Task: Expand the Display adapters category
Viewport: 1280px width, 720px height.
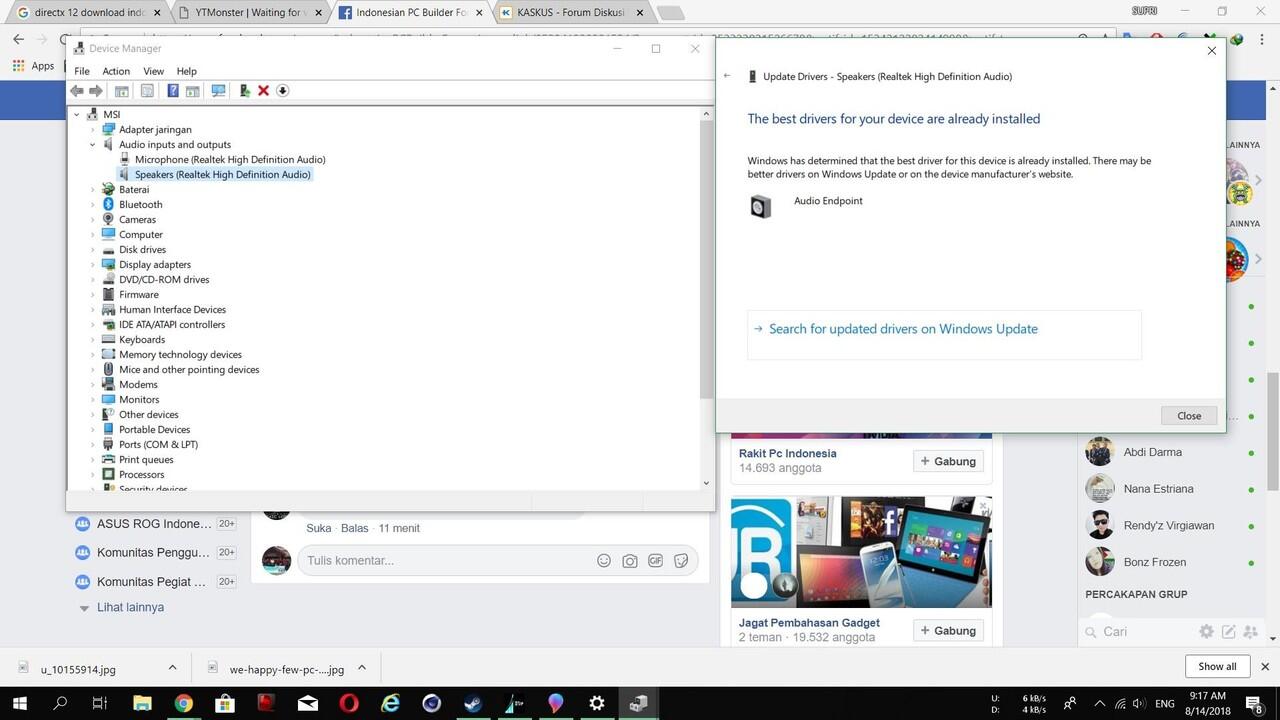Action: [93, 265]
